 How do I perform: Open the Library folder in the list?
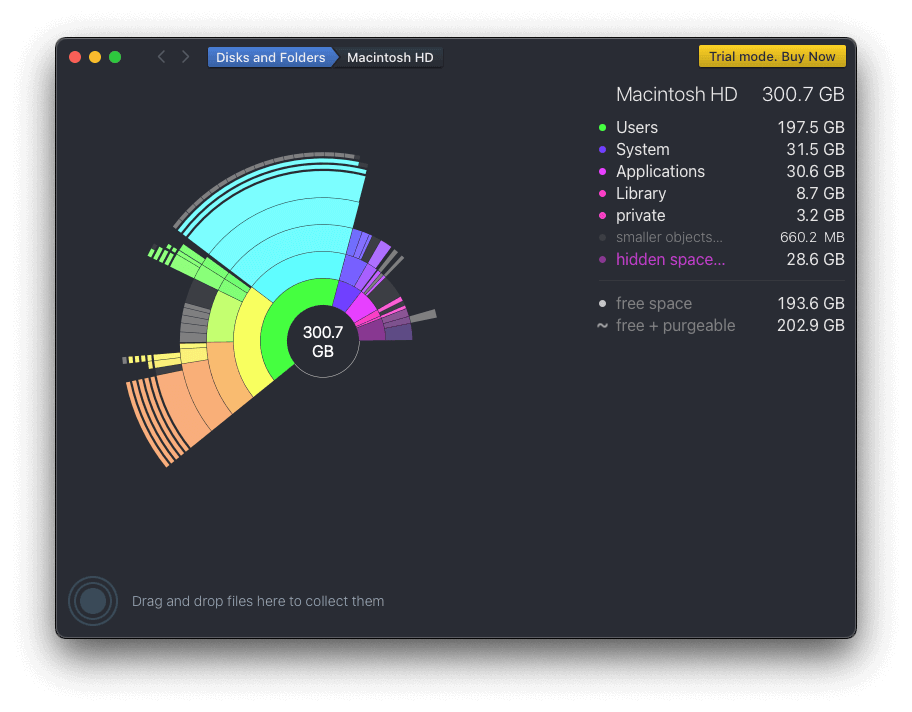(x=641, y=193)
